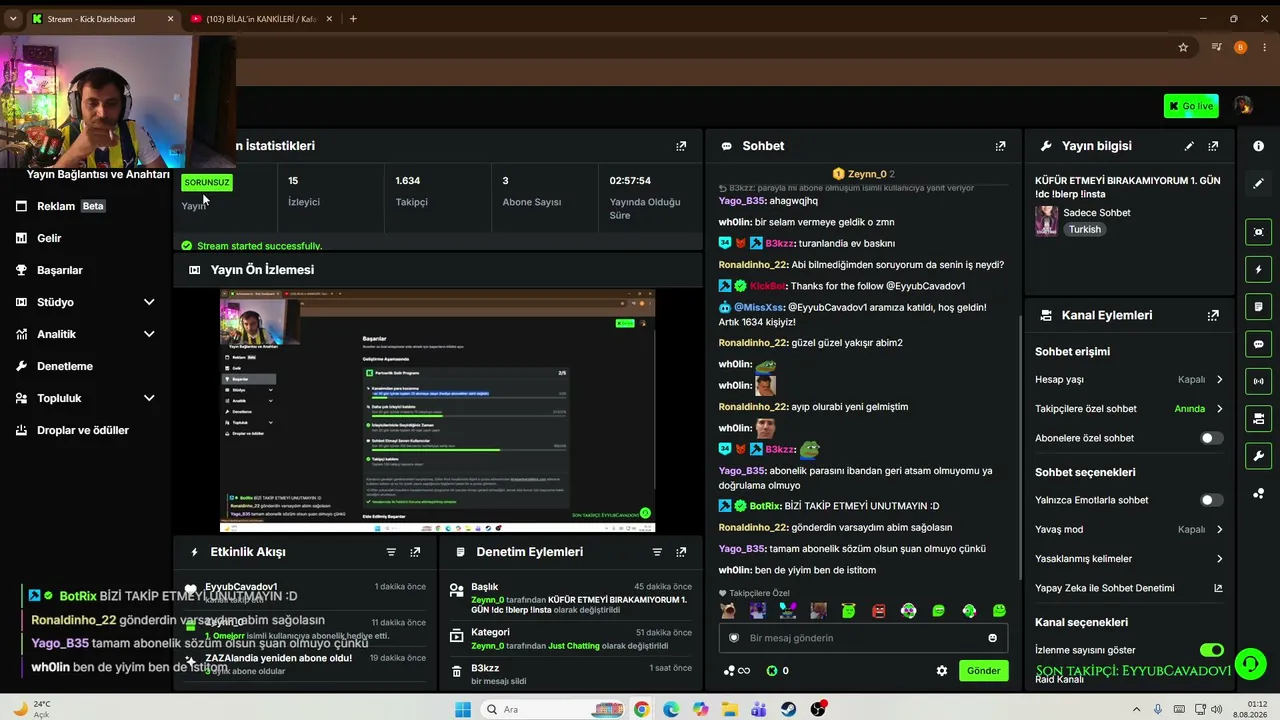
Task: Open the browser tab list dropdown
Action: coord(13,19)
